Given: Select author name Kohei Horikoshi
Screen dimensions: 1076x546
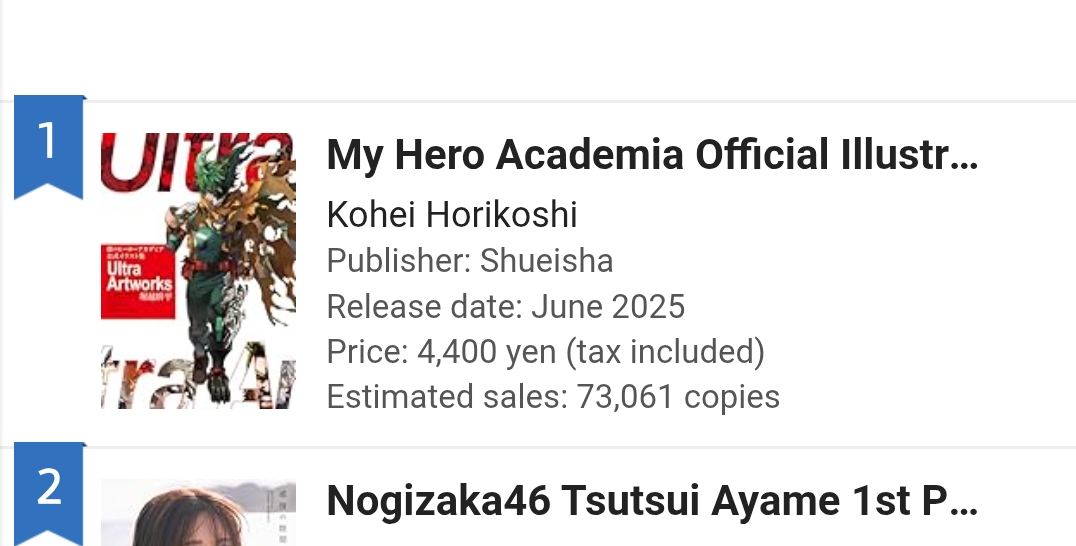Looking at the screenshot, I should pos(452,215).
